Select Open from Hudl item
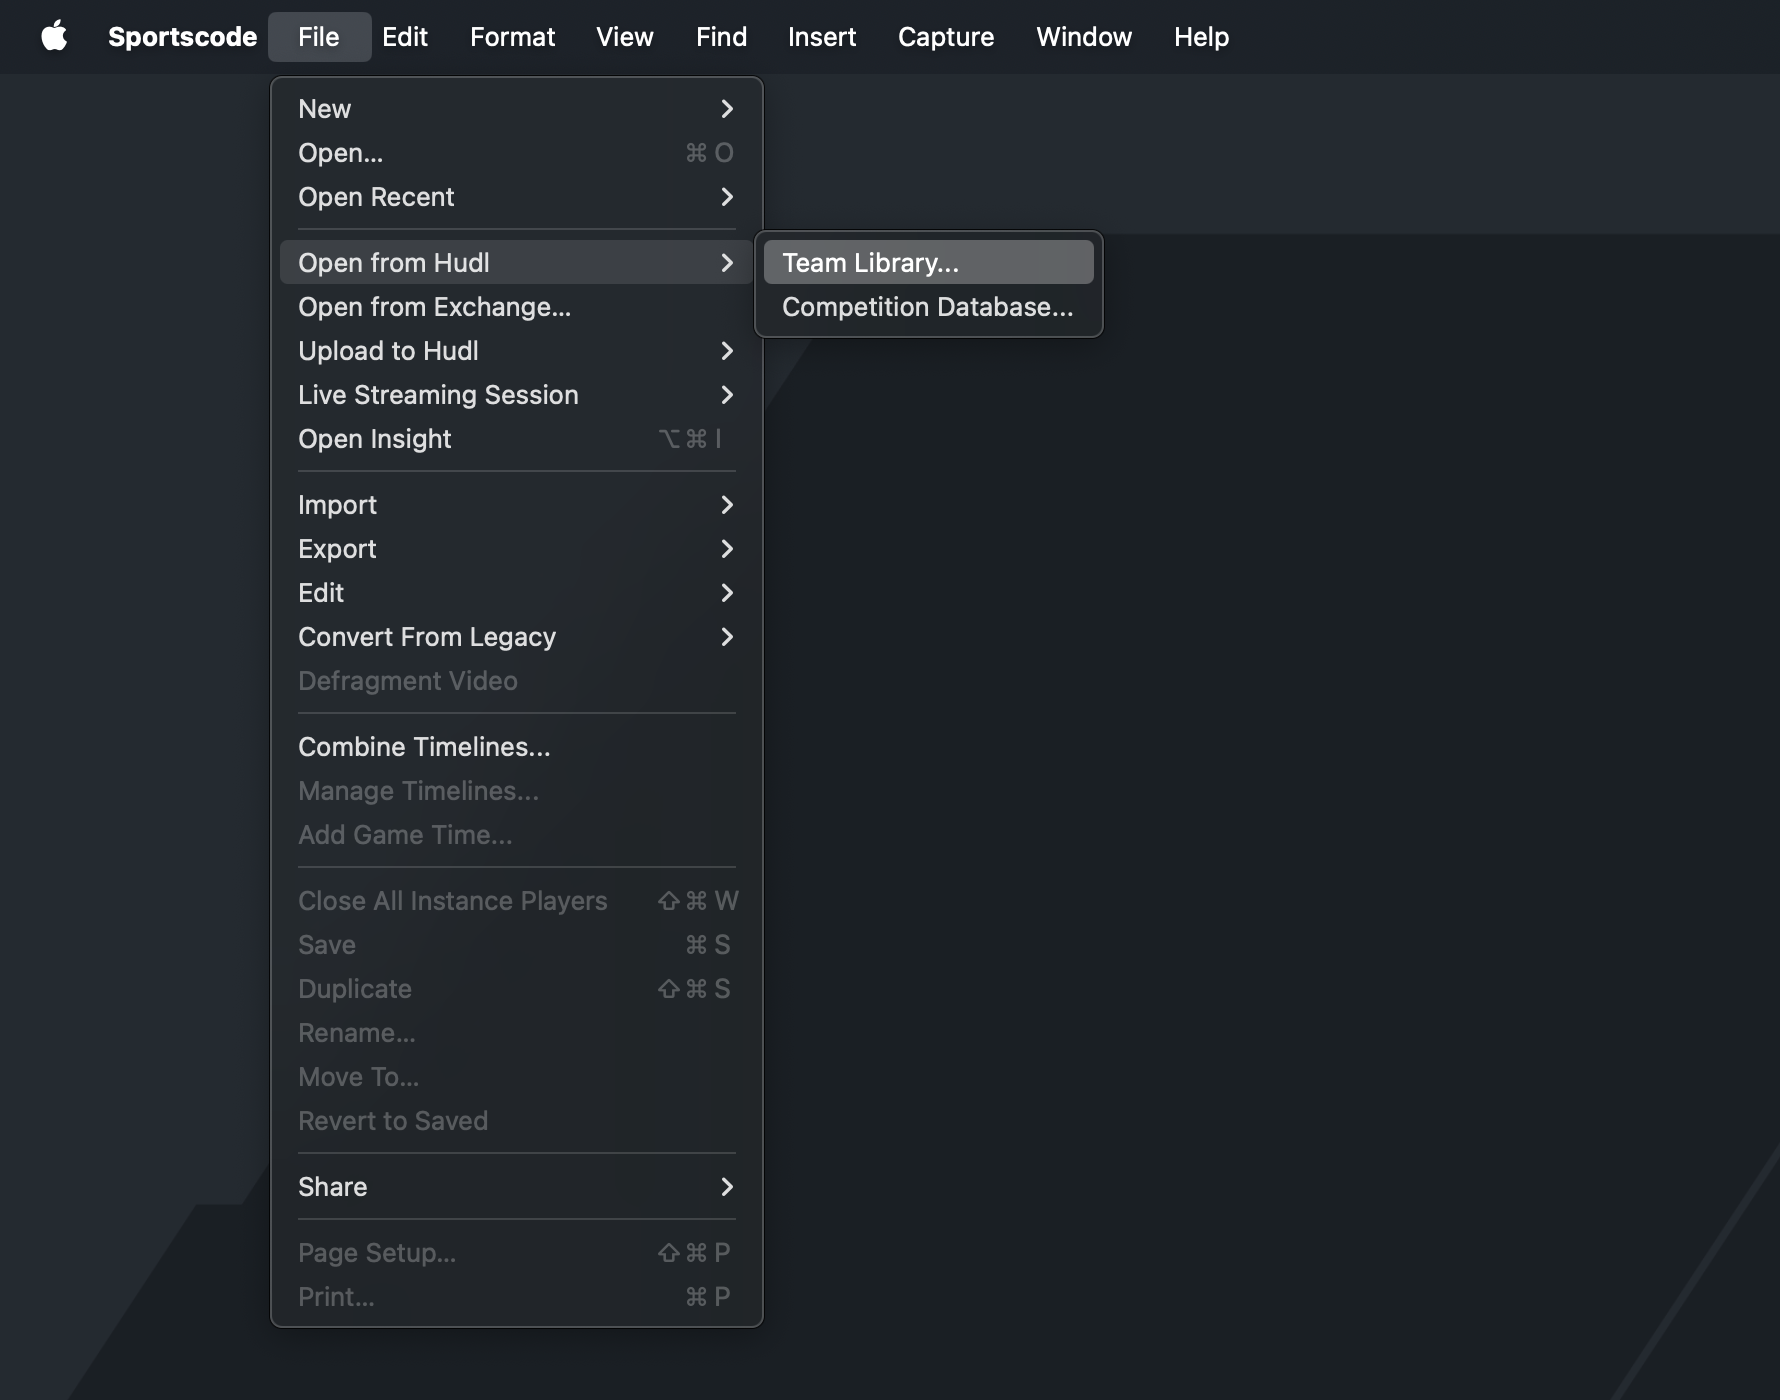 point(516,263)
